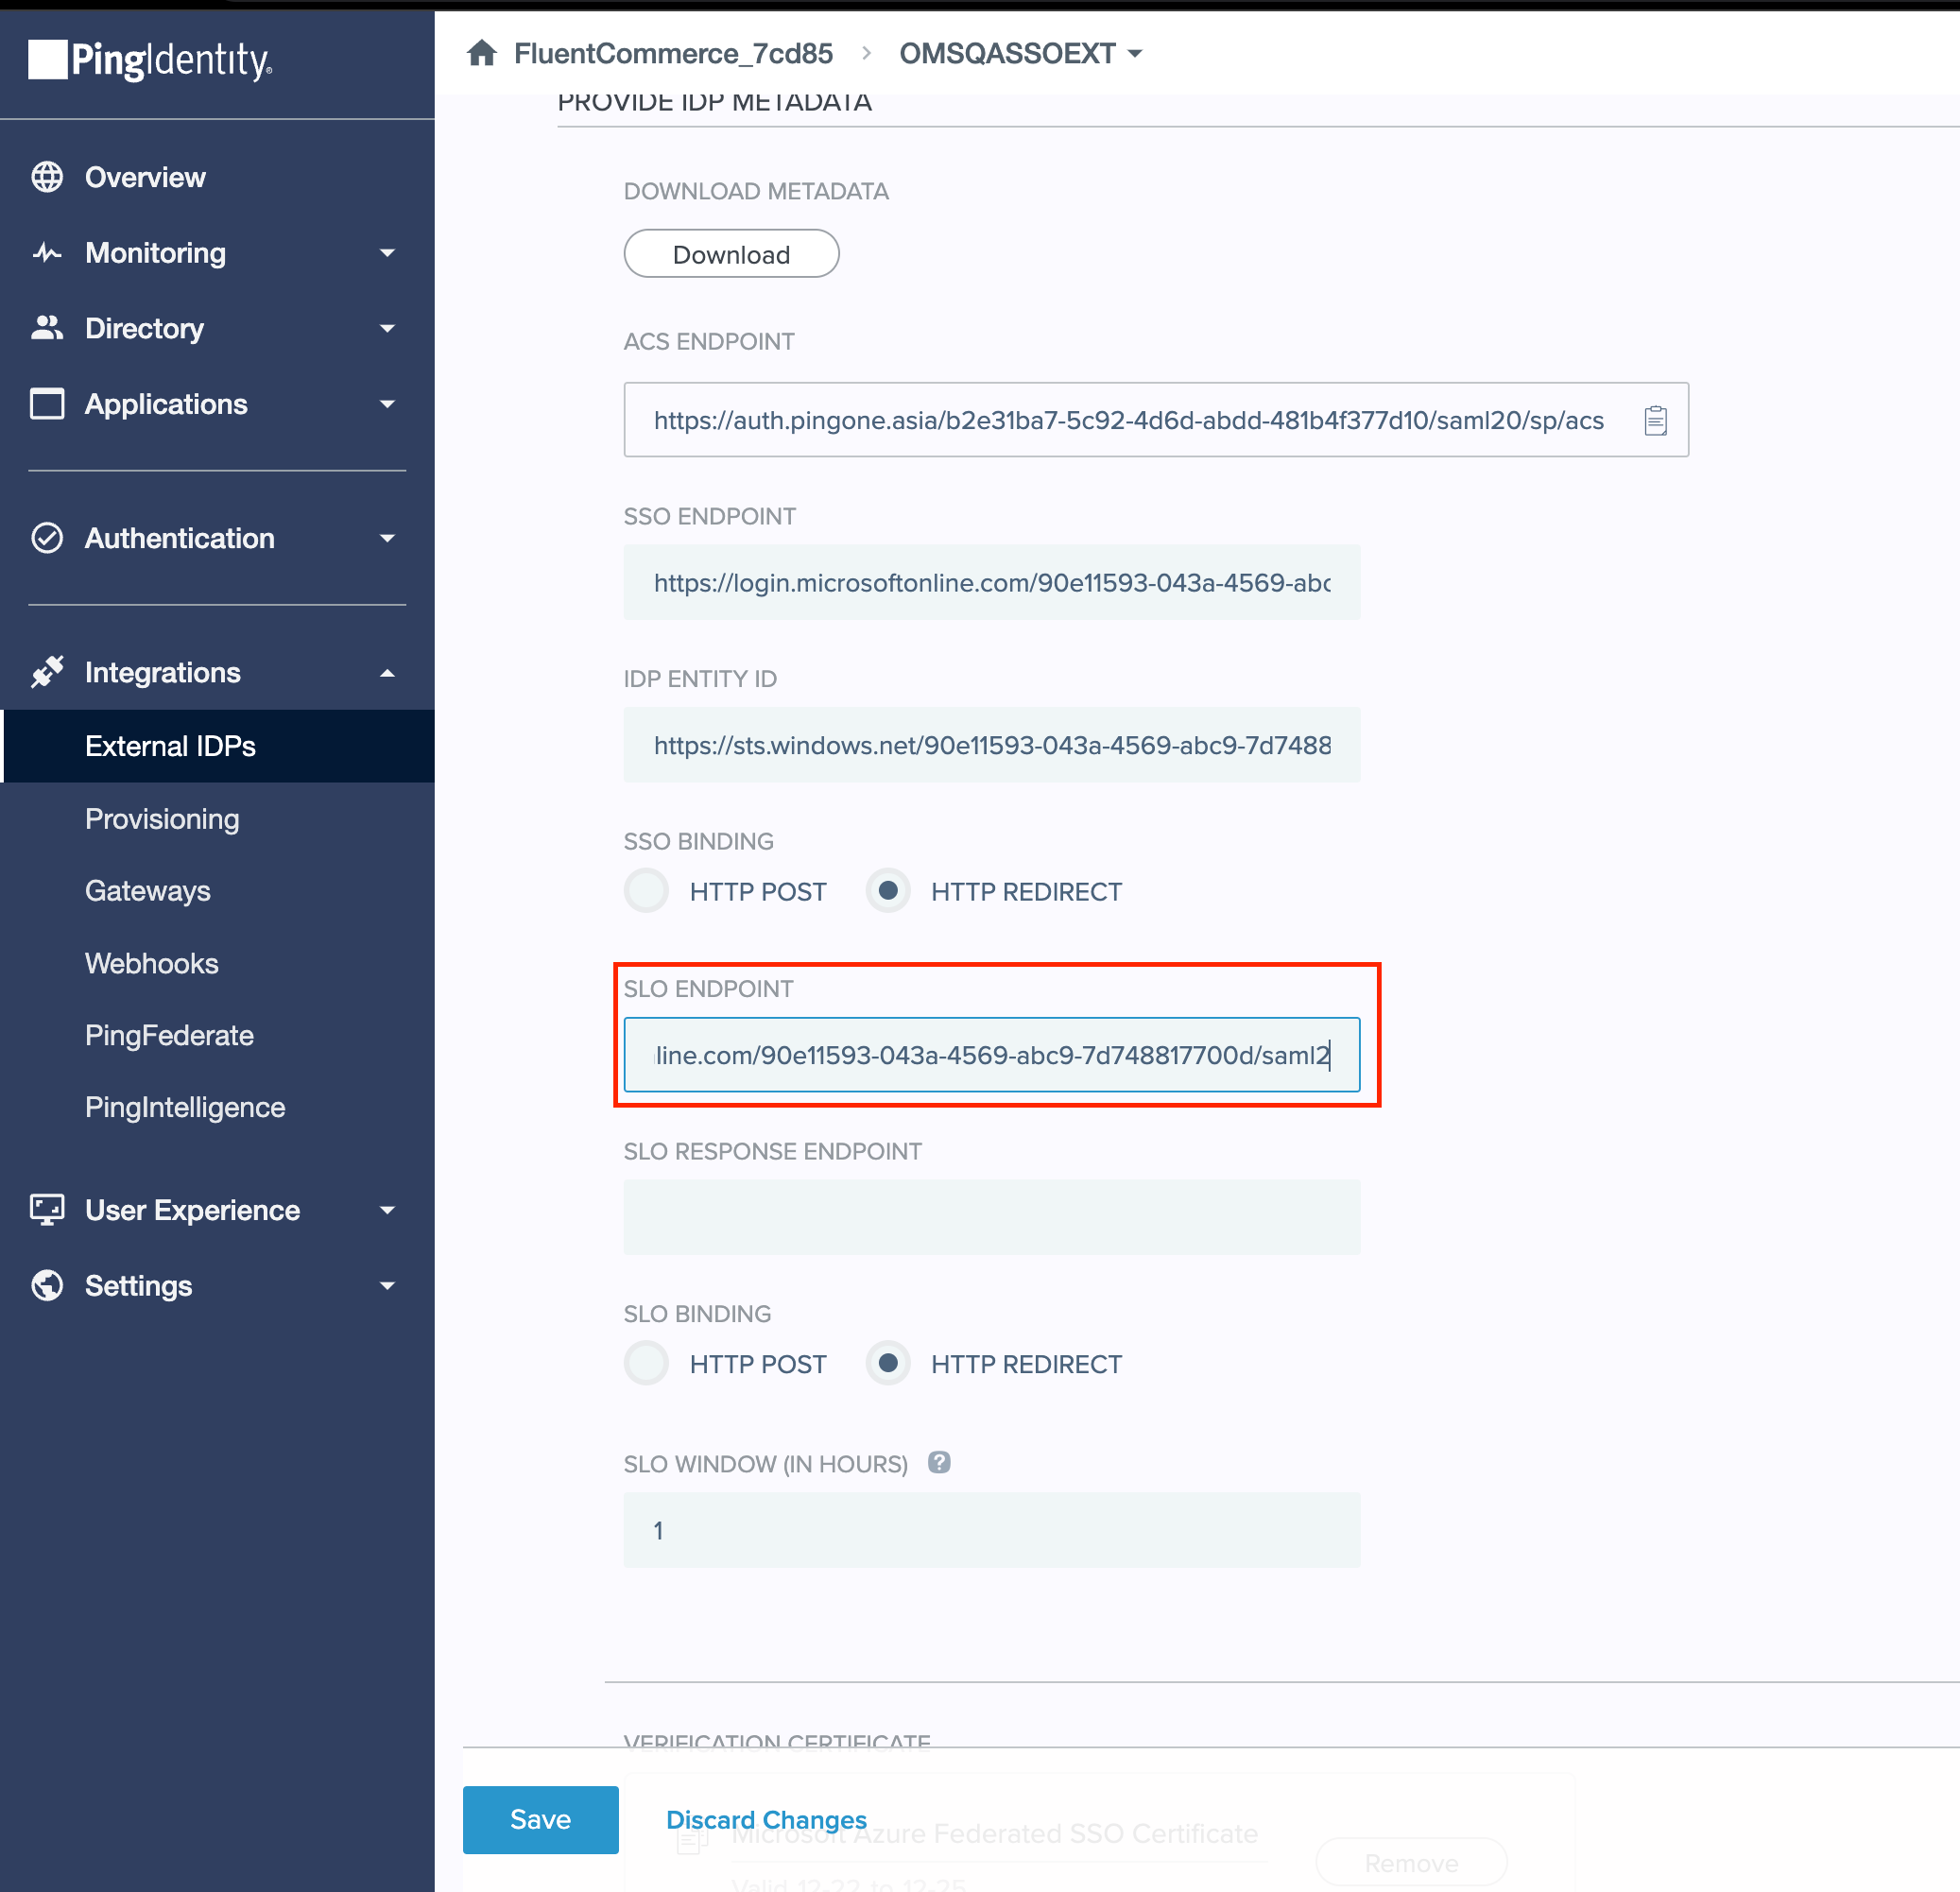Open Webhooks under Integrations

(152, 963)
